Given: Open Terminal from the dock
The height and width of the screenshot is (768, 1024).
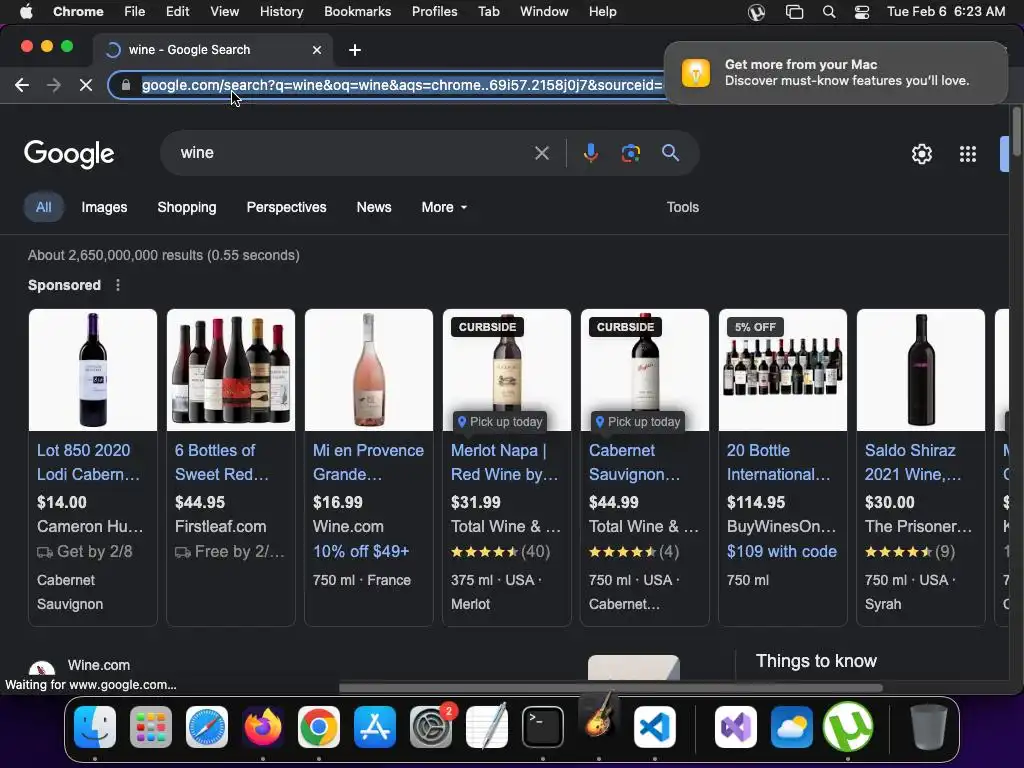Looking at the screenshot, I should click(x=543, y=727).
